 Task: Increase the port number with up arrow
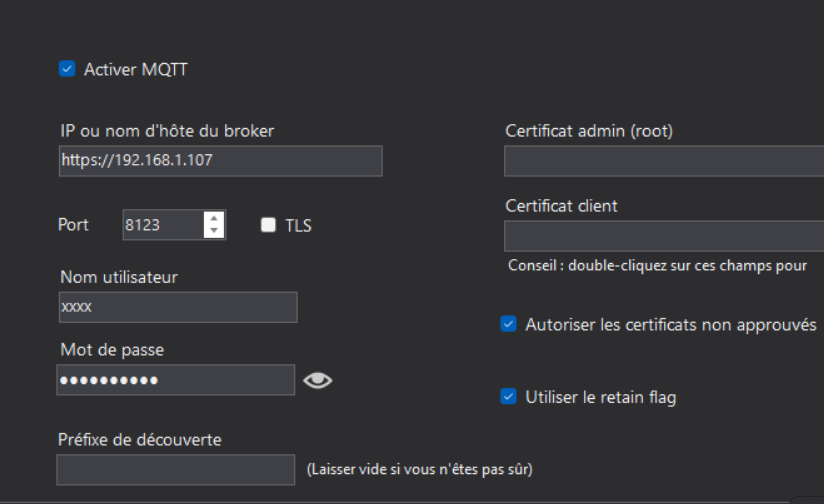click(214, 218)
